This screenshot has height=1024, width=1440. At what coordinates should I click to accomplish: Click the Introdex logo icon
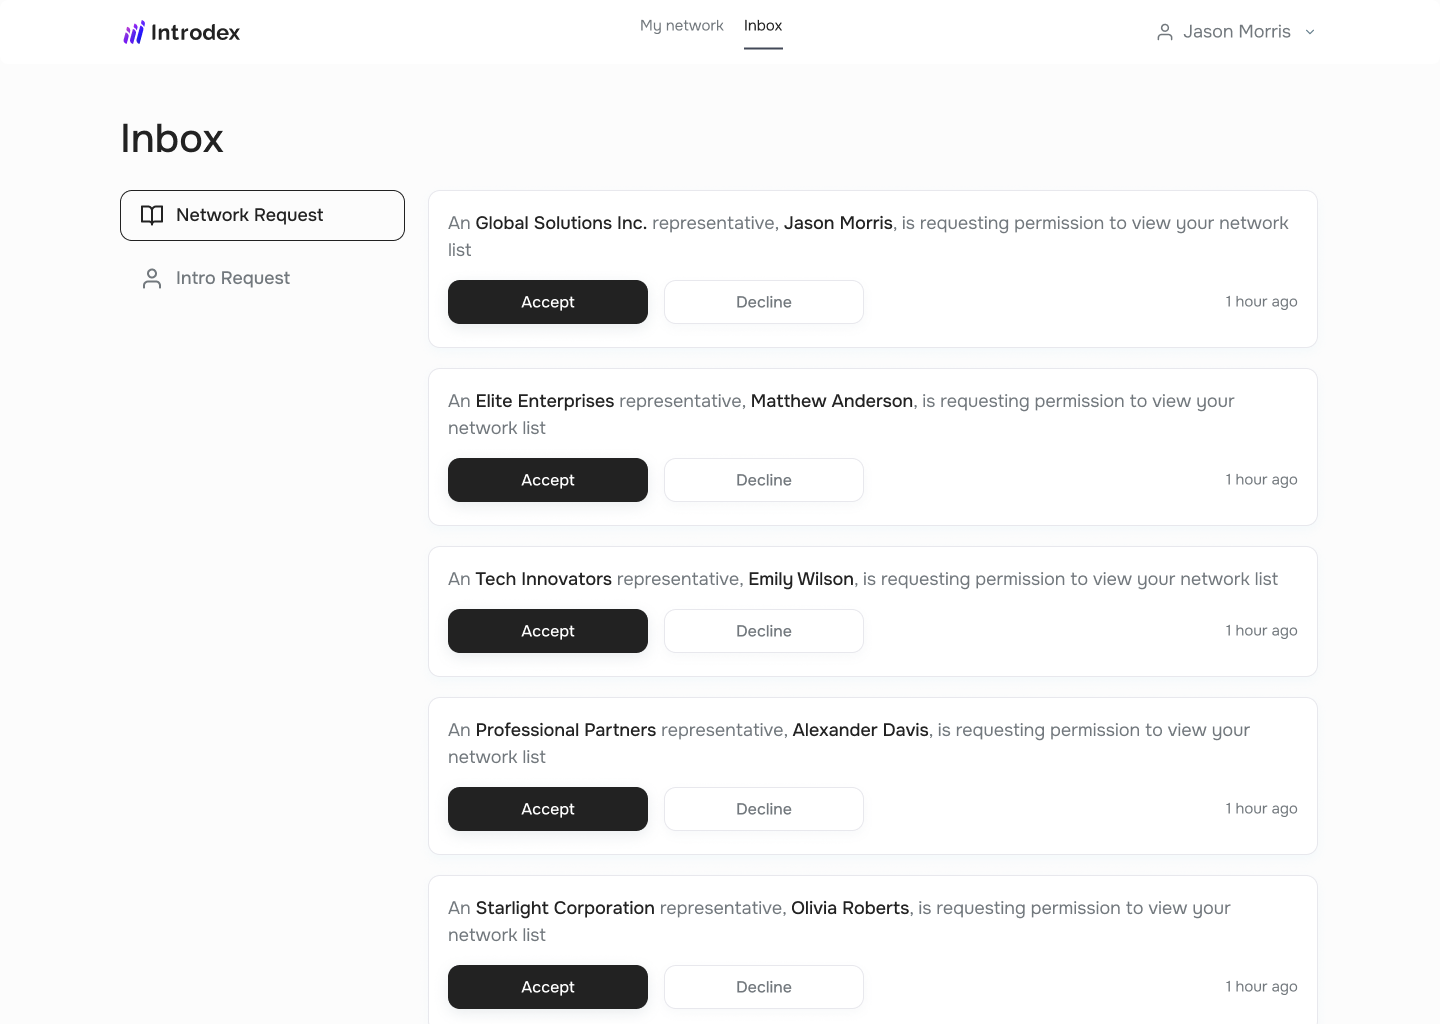(134, 33)
